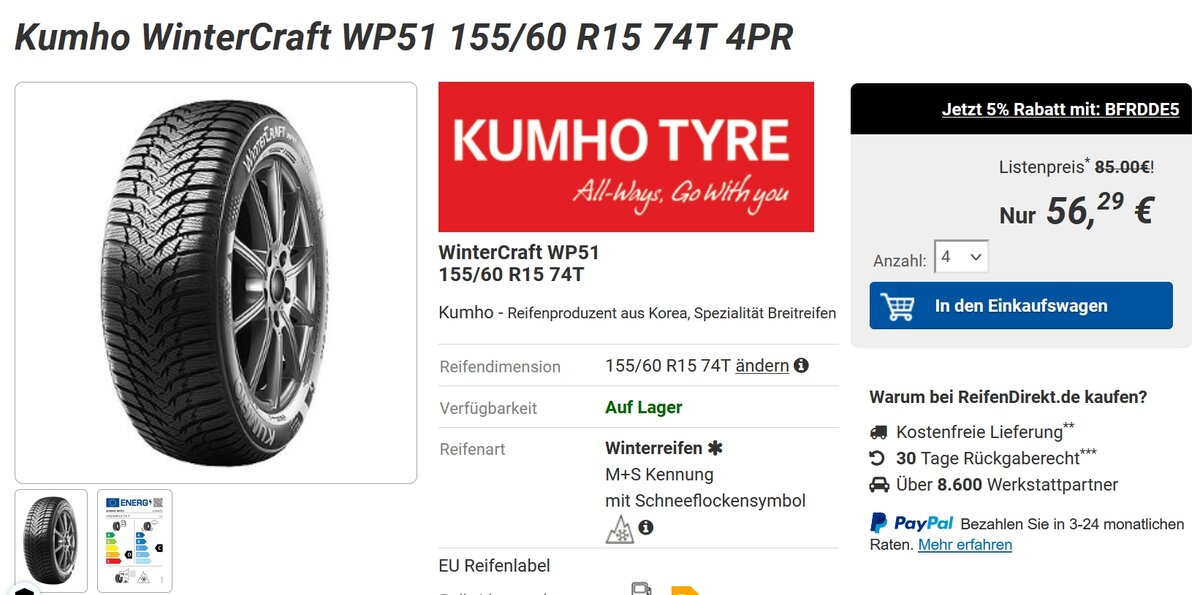The width and height of the screenshot is (1200, 595).
Task: Click info icon beside the snowflake symbol
Action: (x=646, y=527)
